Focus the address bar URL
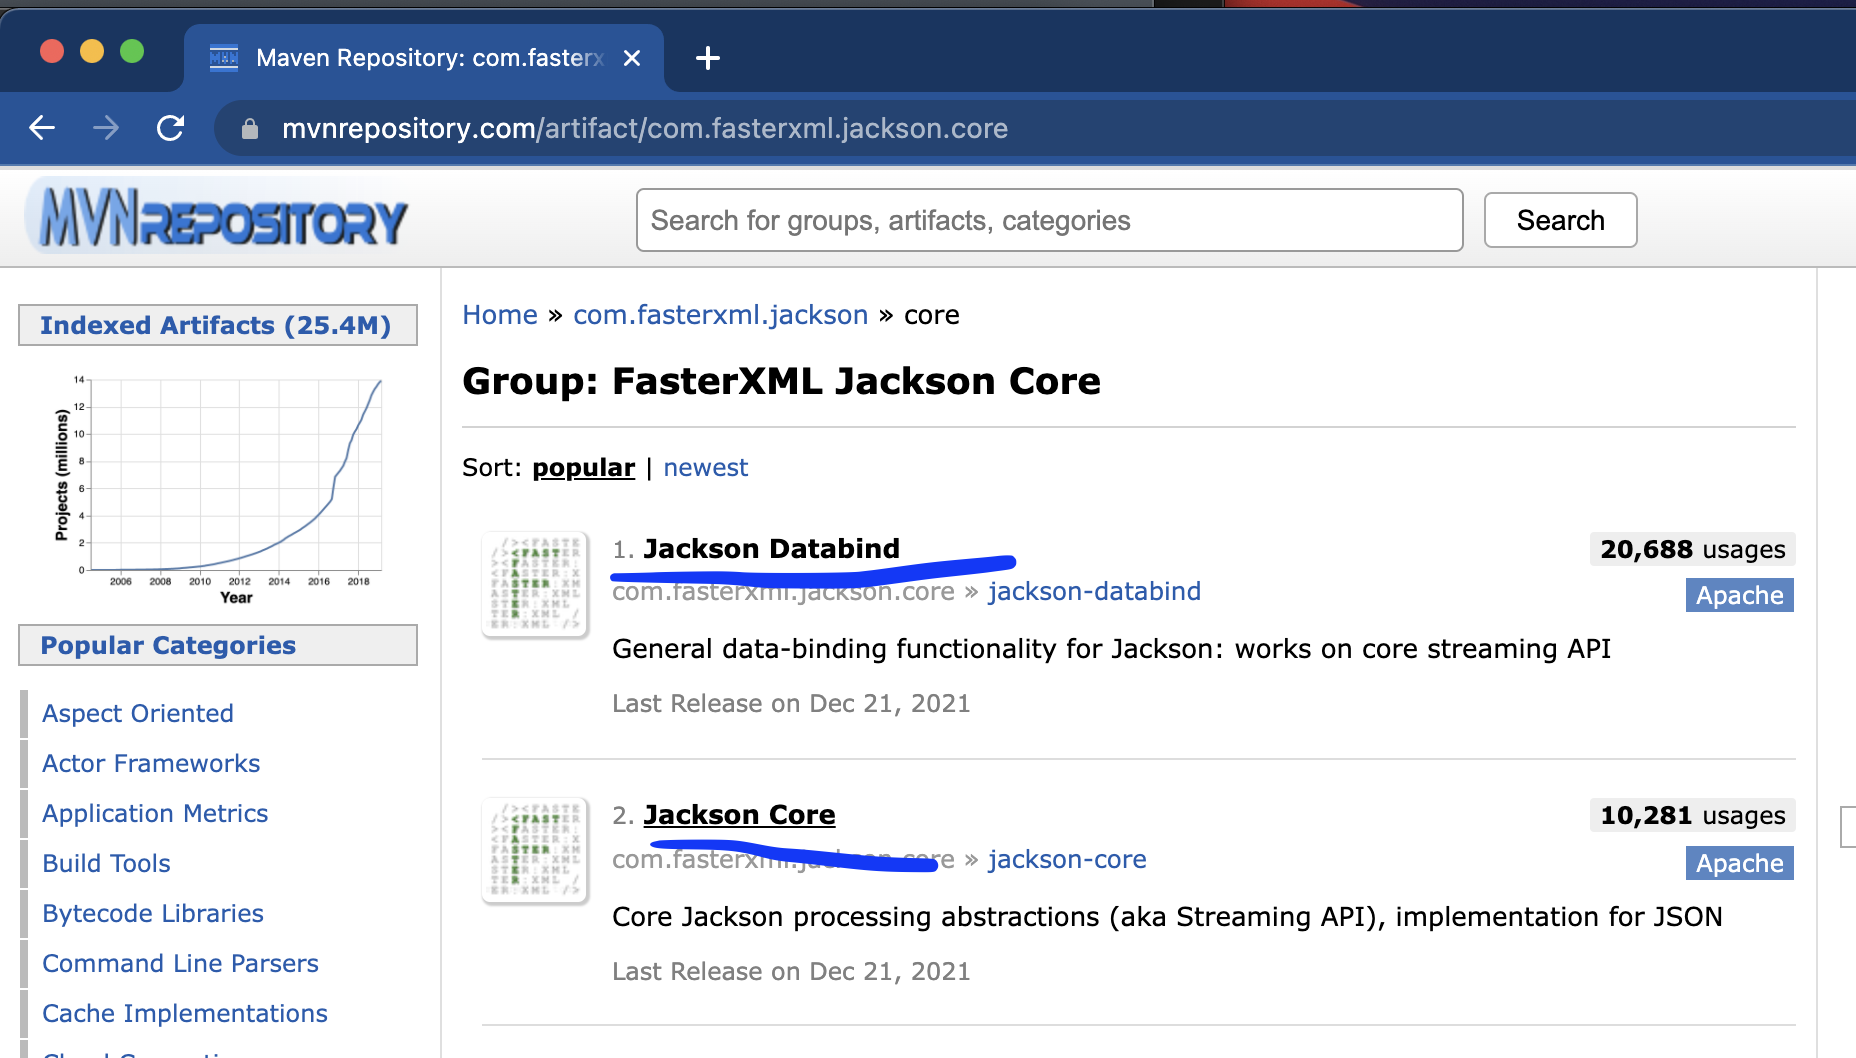 pyautogui.click(x=645, y=129)
